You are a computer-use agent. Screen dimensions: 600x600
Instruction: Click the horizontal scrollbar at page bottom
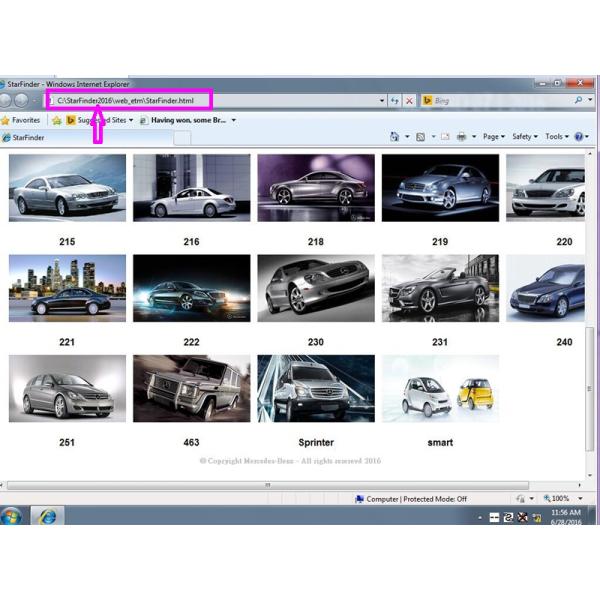click(x=267, y=485)
